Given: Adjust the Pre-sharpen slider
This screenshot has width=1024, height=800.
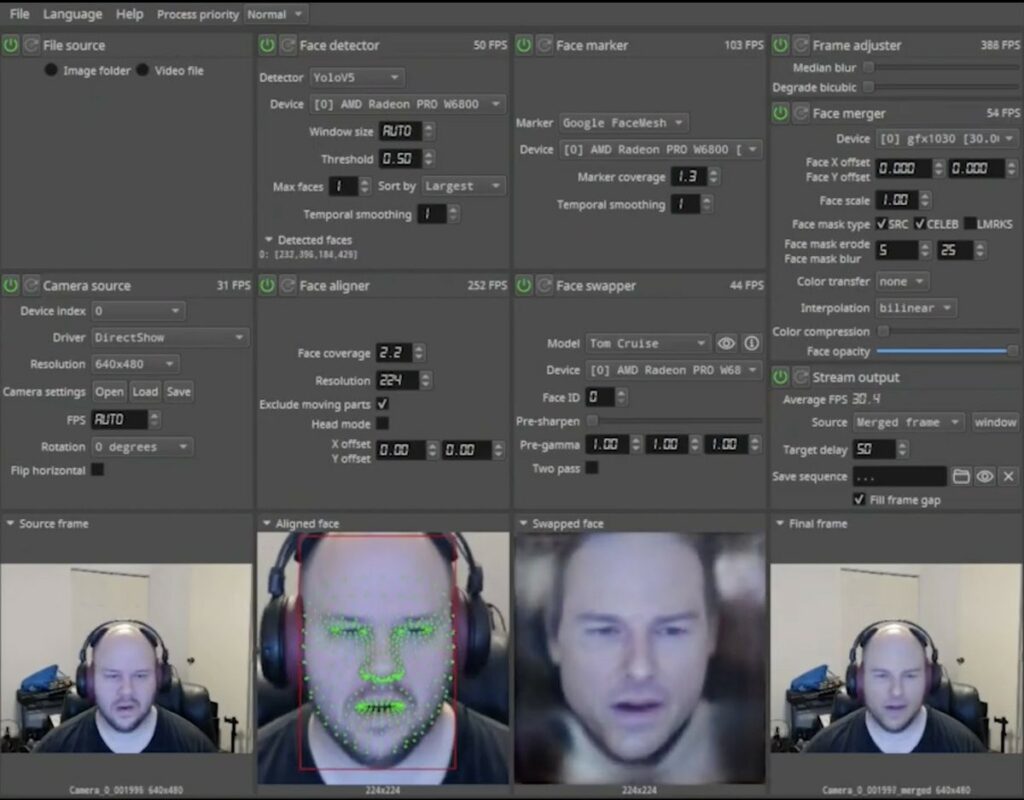Looking at the screenshot, I should pos(676,421).
